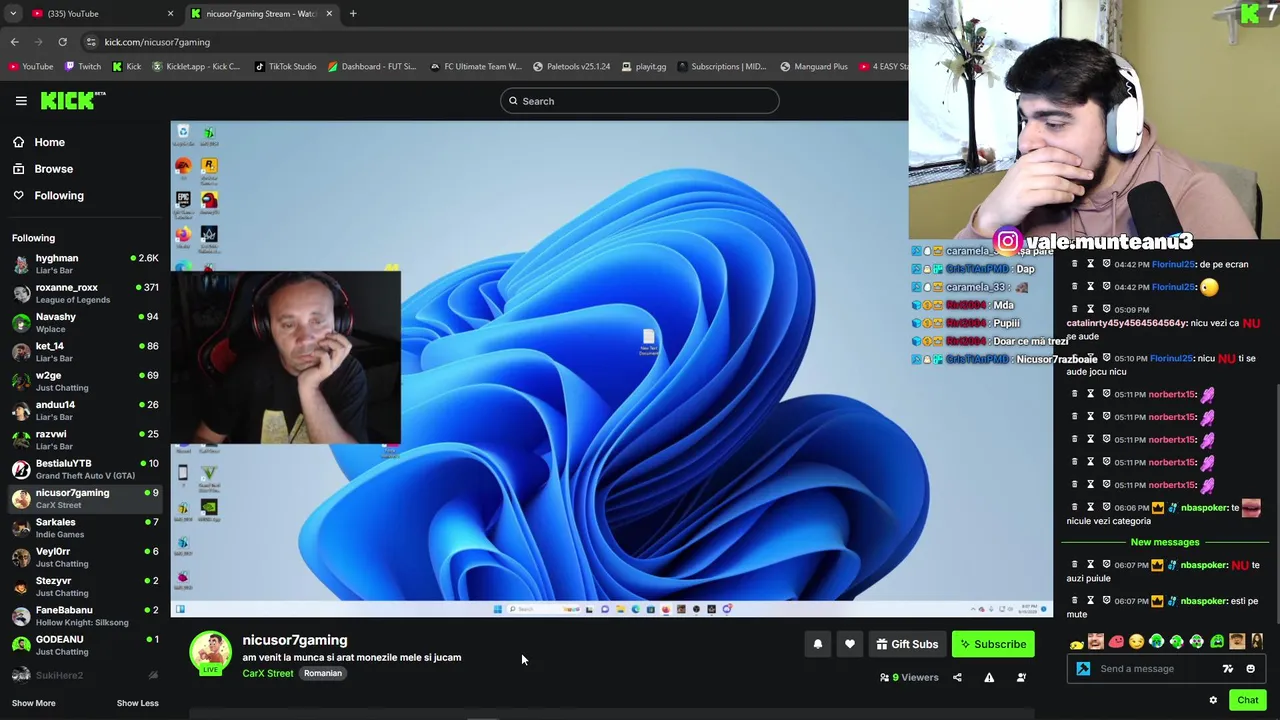Open the Paletools v25.1.24 bookmark
This screenshot has width=1280, height=720.
tap(571, 67)
